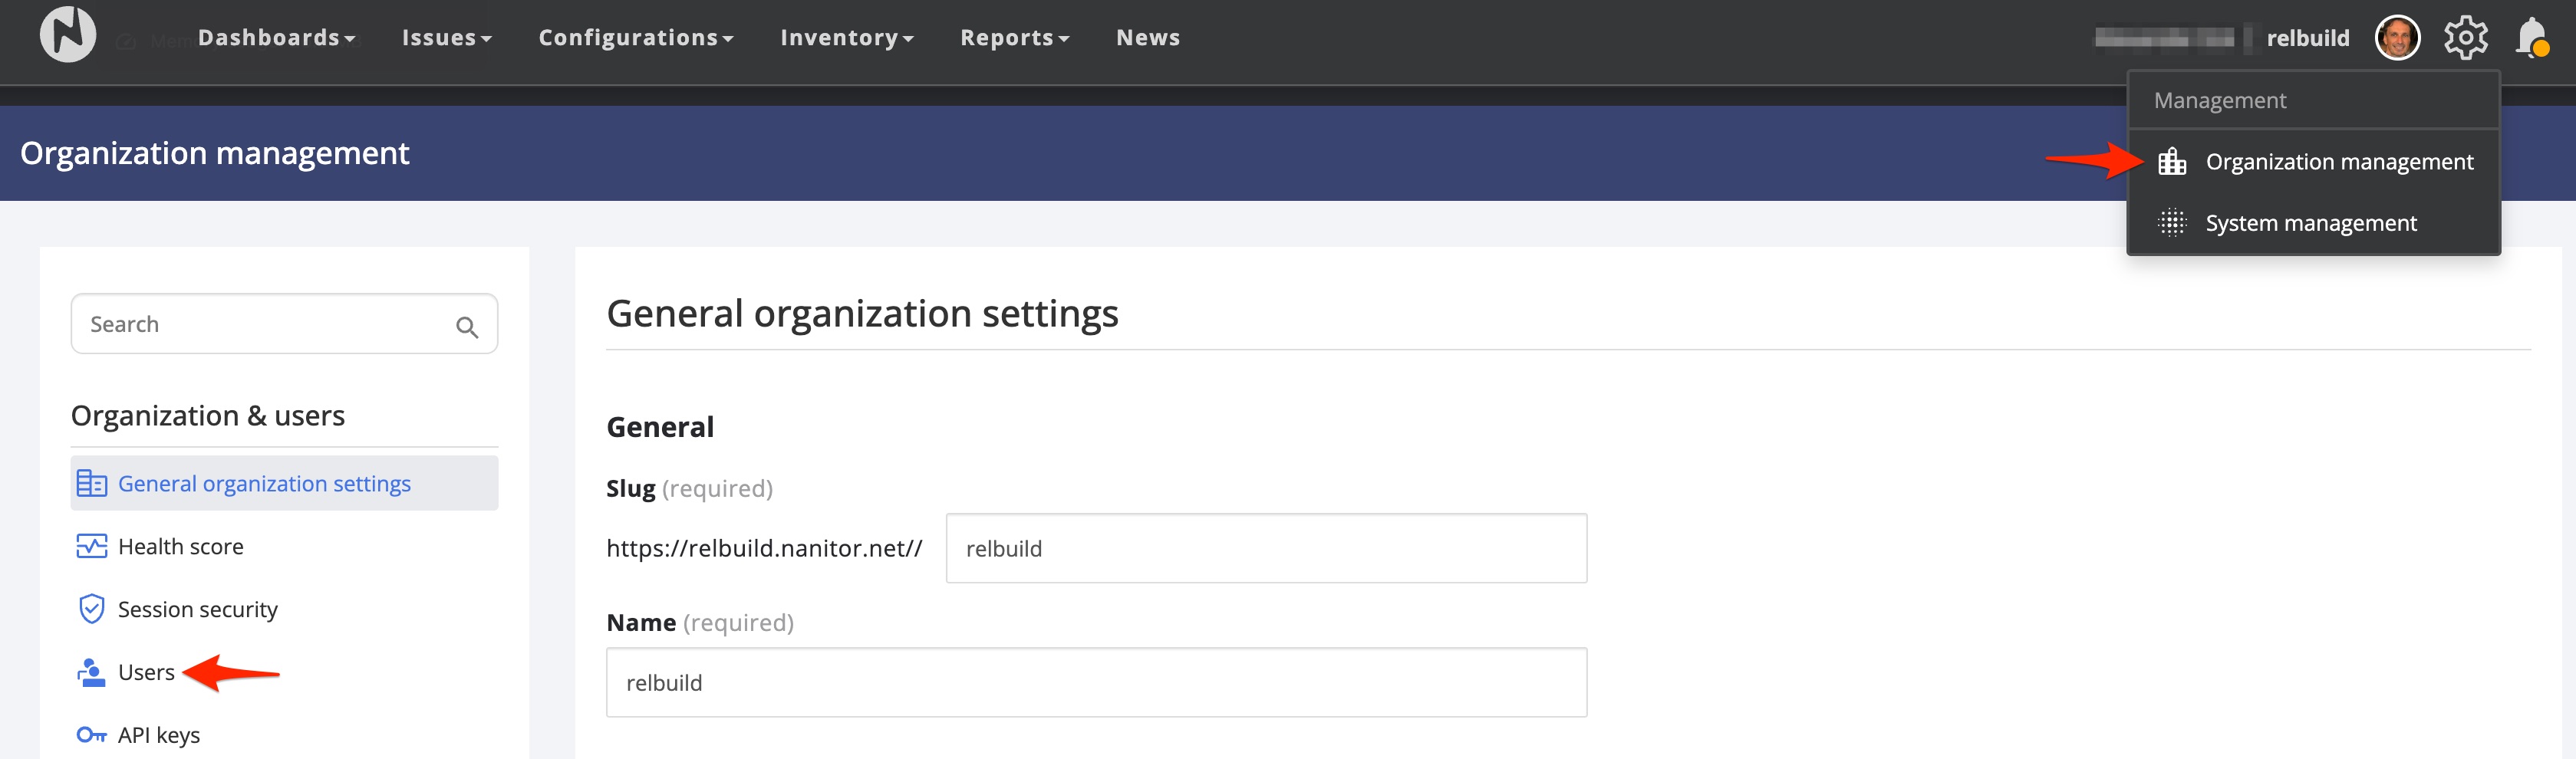The image size is (2576, 759).
Task: Click the System management grid icon
Action: click(x=2171, y=223)
